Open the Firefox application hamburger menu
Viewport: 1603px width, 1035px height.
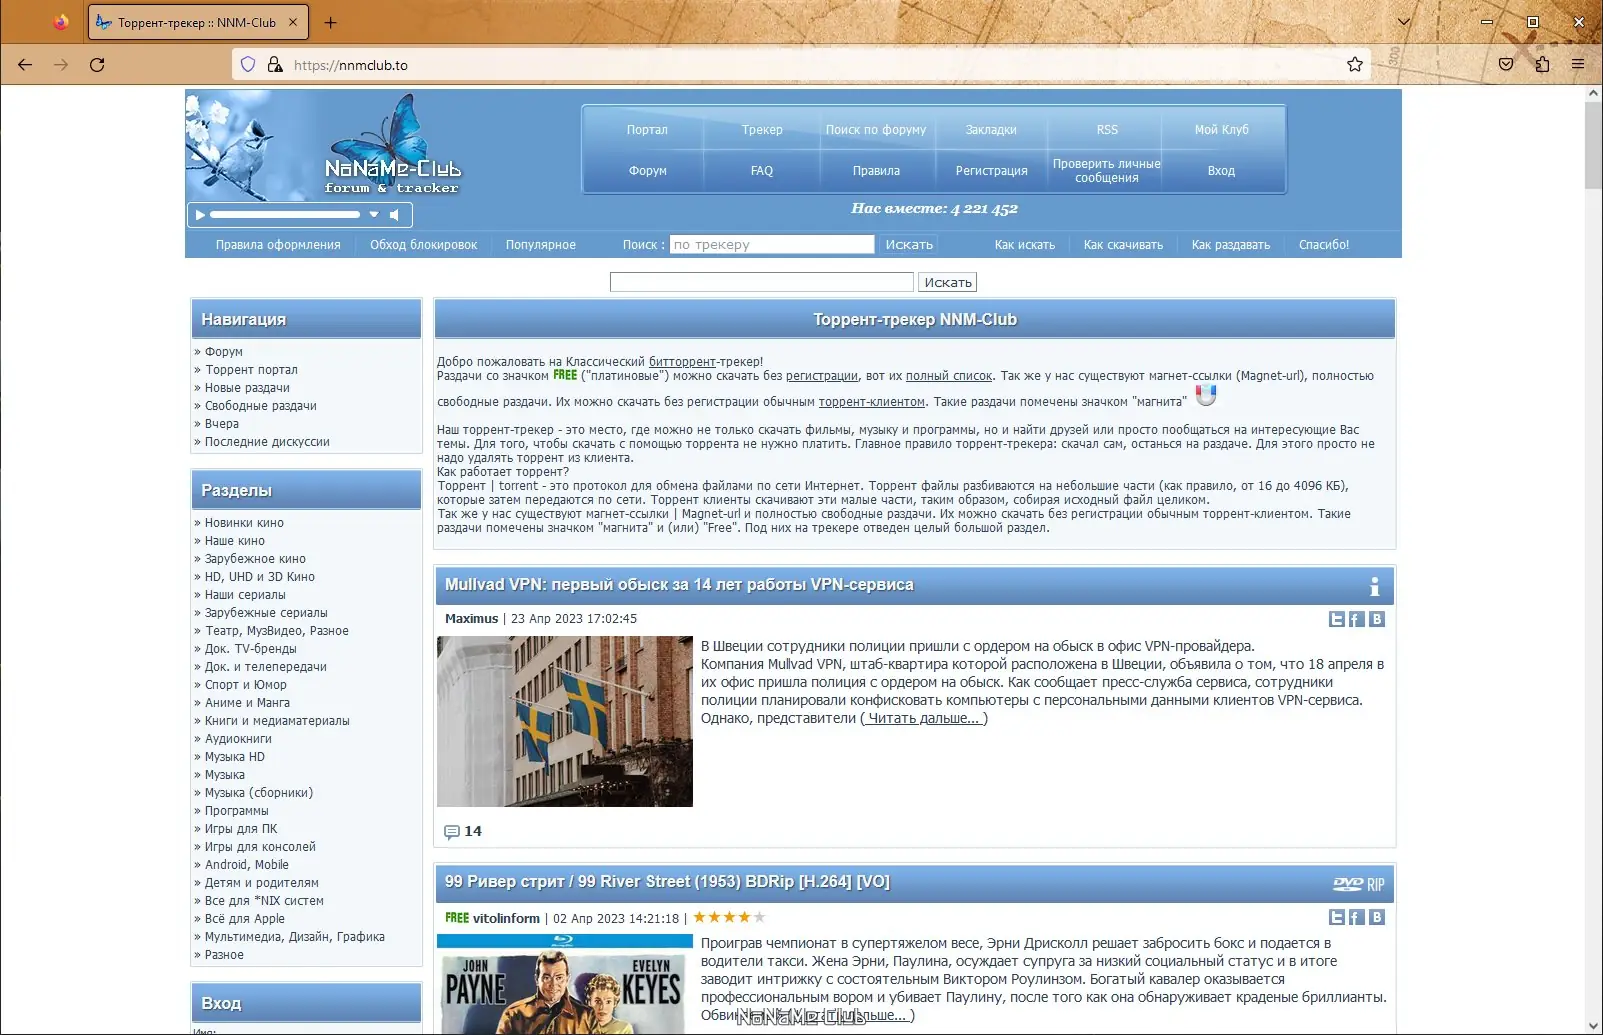click(x=1578, y=65)
